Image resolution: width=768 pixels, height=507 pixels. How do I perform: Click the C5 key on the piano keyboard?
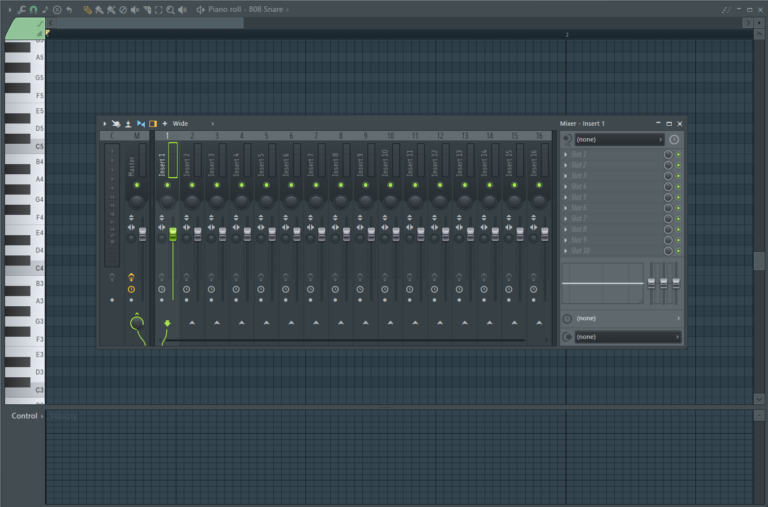pos(24,146)
